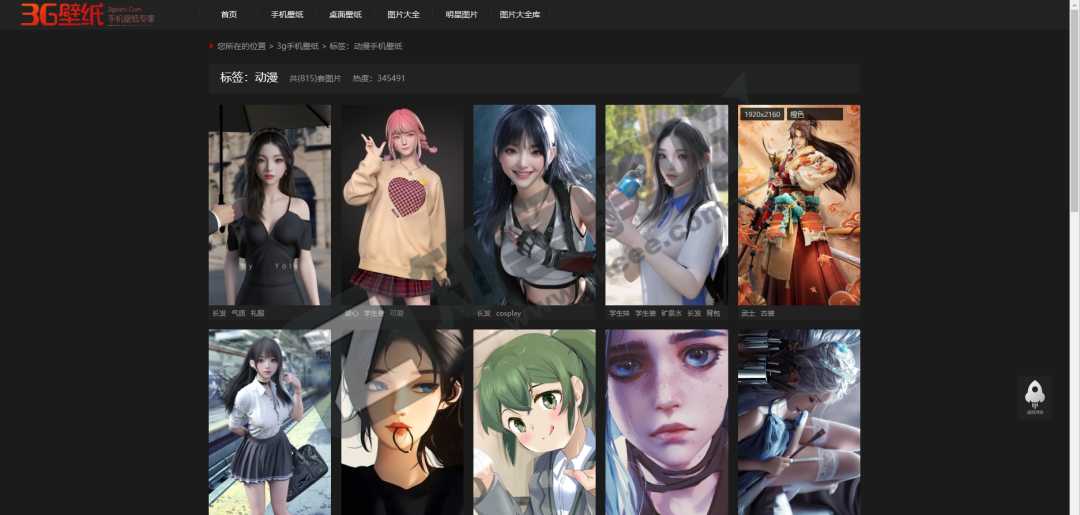This screenshot has height=515, width=1080.
Task: Go to 手机壁纸 in navigation bar
Action: [287, 15]
